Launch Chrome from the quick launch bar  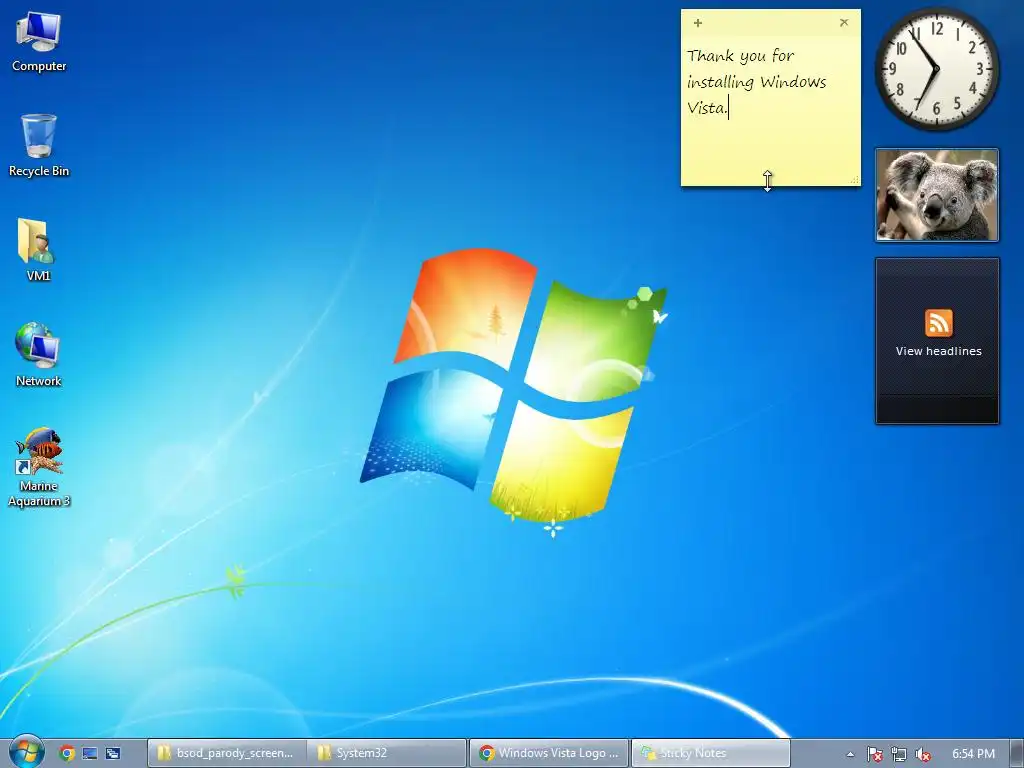click(x=67, y=753)
